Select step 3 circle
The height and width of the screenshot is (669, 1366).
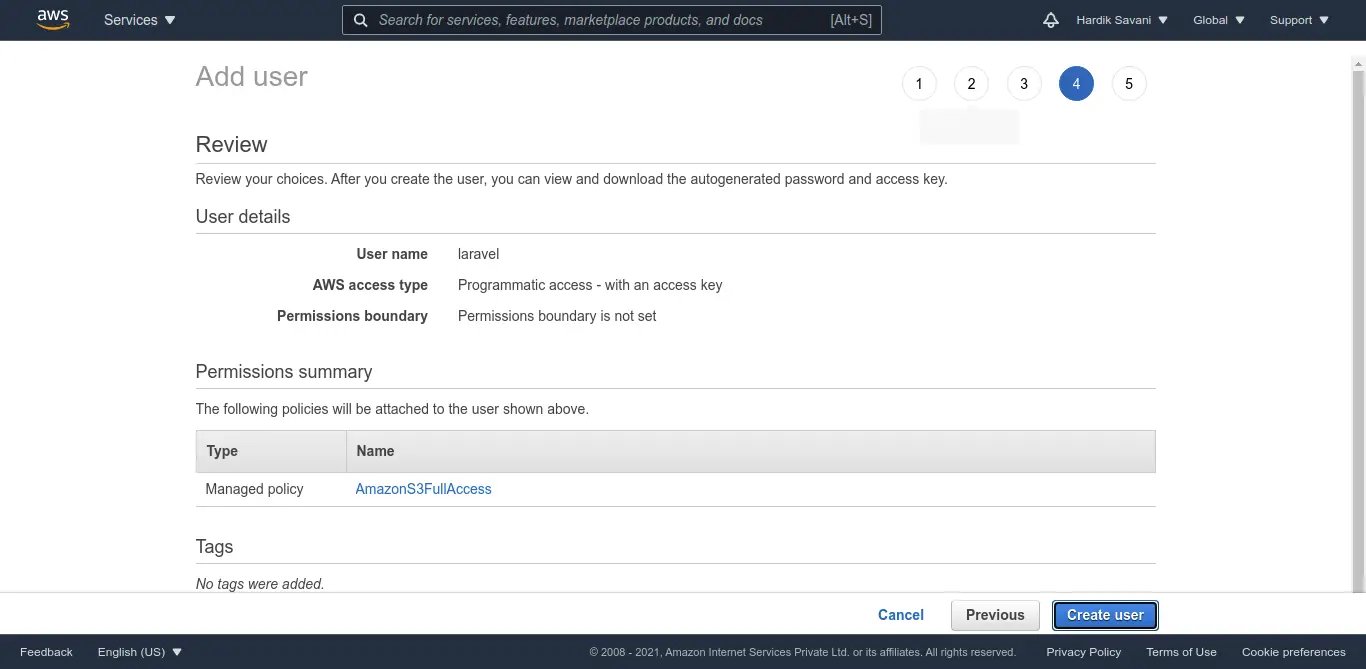(x=1023, y=84)
